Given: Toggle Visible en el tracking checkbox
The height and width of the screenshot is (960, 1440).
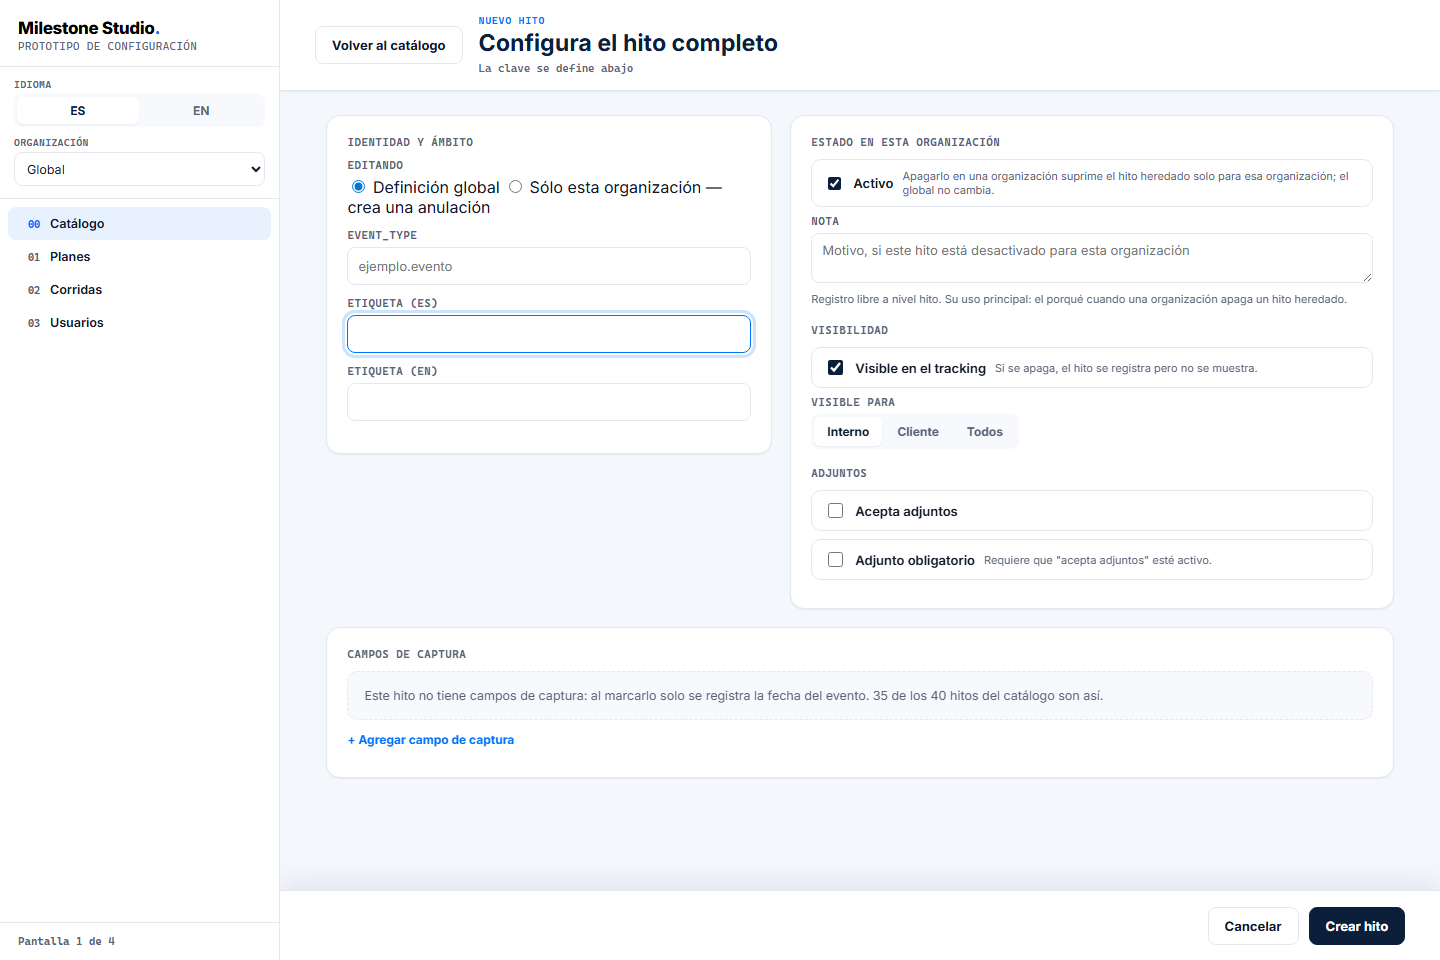Looking at the screenshot, I should pyautogui.click(x=835, y=368).
